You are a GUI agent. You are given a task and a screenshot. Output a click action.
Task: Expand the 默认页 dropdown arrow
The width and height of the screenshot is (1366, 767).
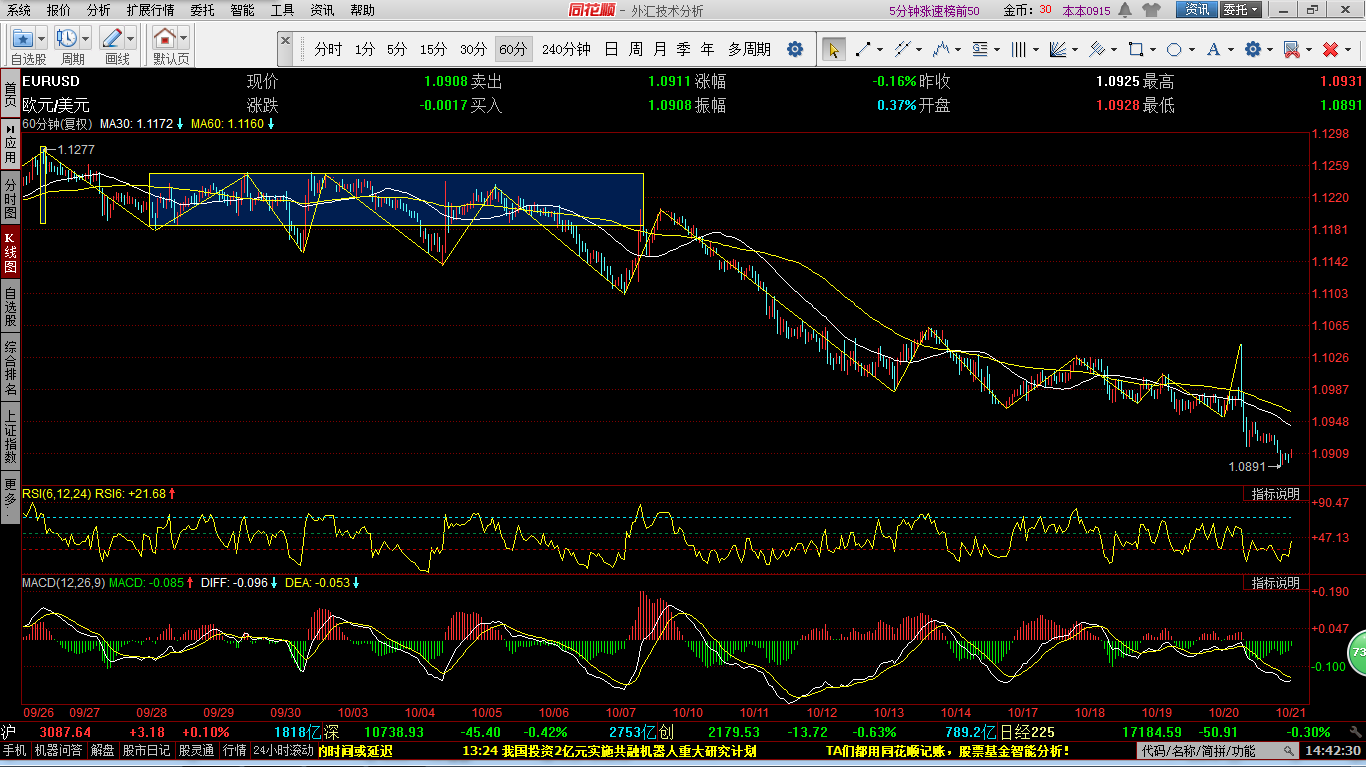click(183, 39)
